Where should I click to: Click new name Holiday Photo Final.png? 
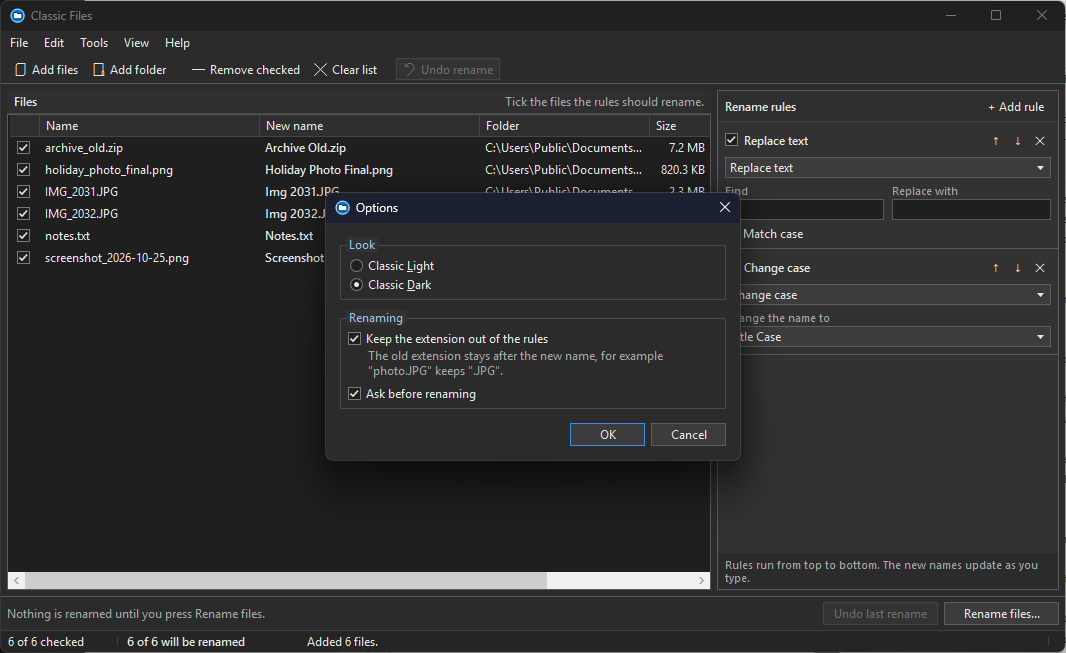[x=329, y=170]
